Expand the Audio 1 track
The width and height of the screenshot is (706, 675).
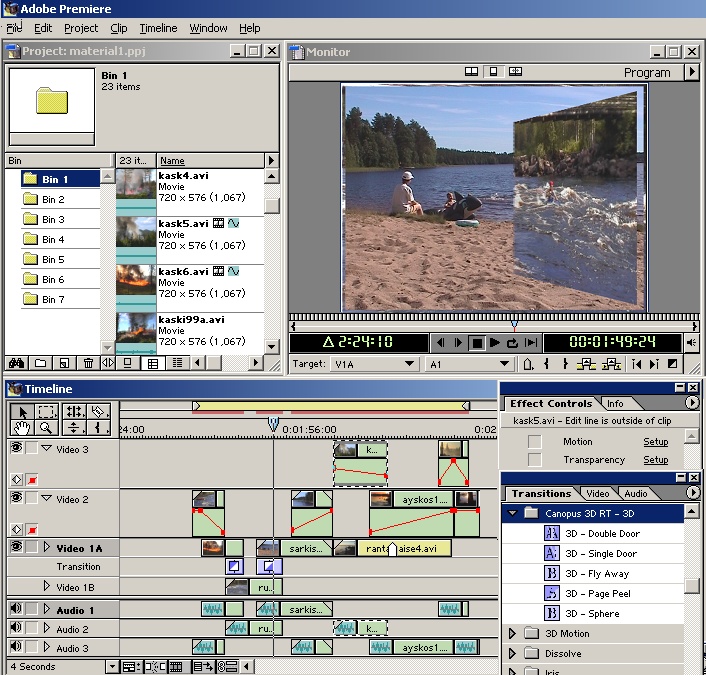pos(46,609)
